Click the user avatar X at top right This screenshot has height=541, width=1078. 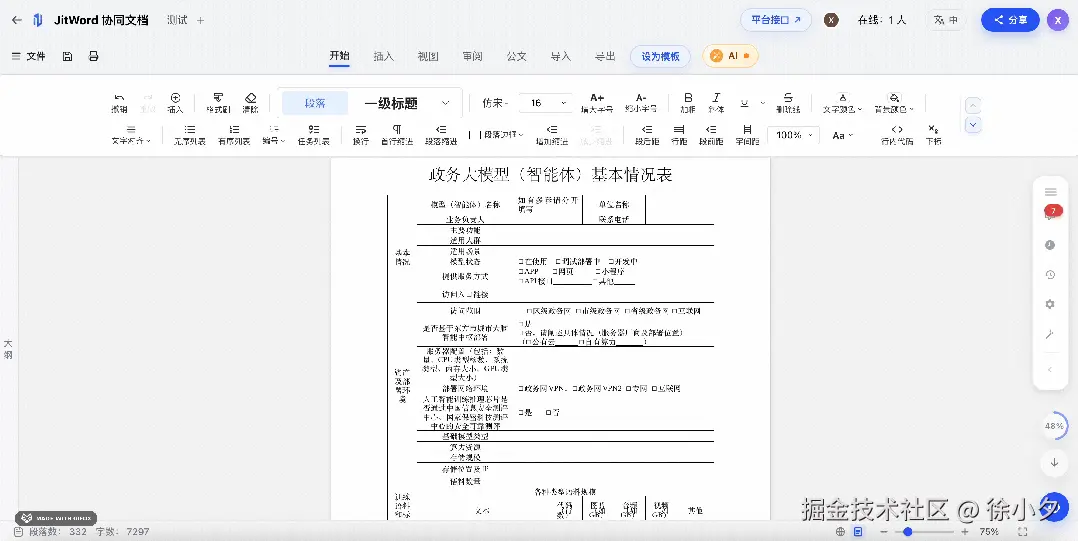[1058, 20]
